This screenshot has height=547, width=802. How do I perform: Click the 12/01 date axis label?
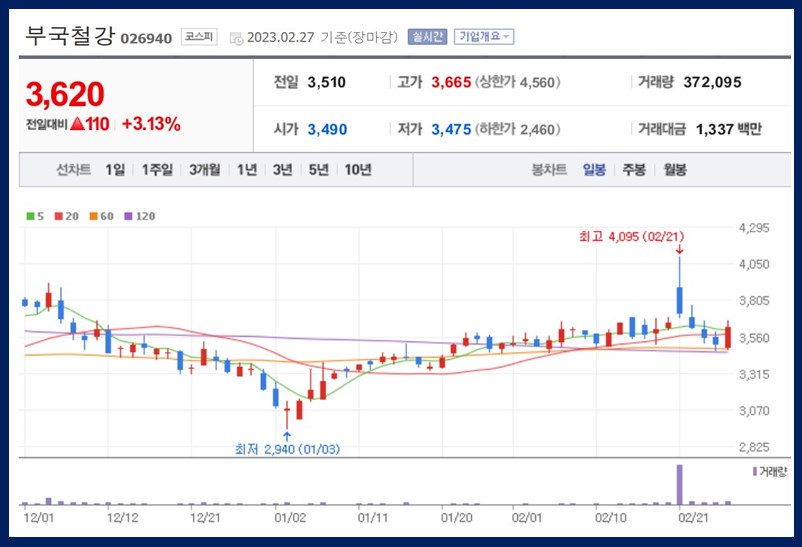[38, 518]
